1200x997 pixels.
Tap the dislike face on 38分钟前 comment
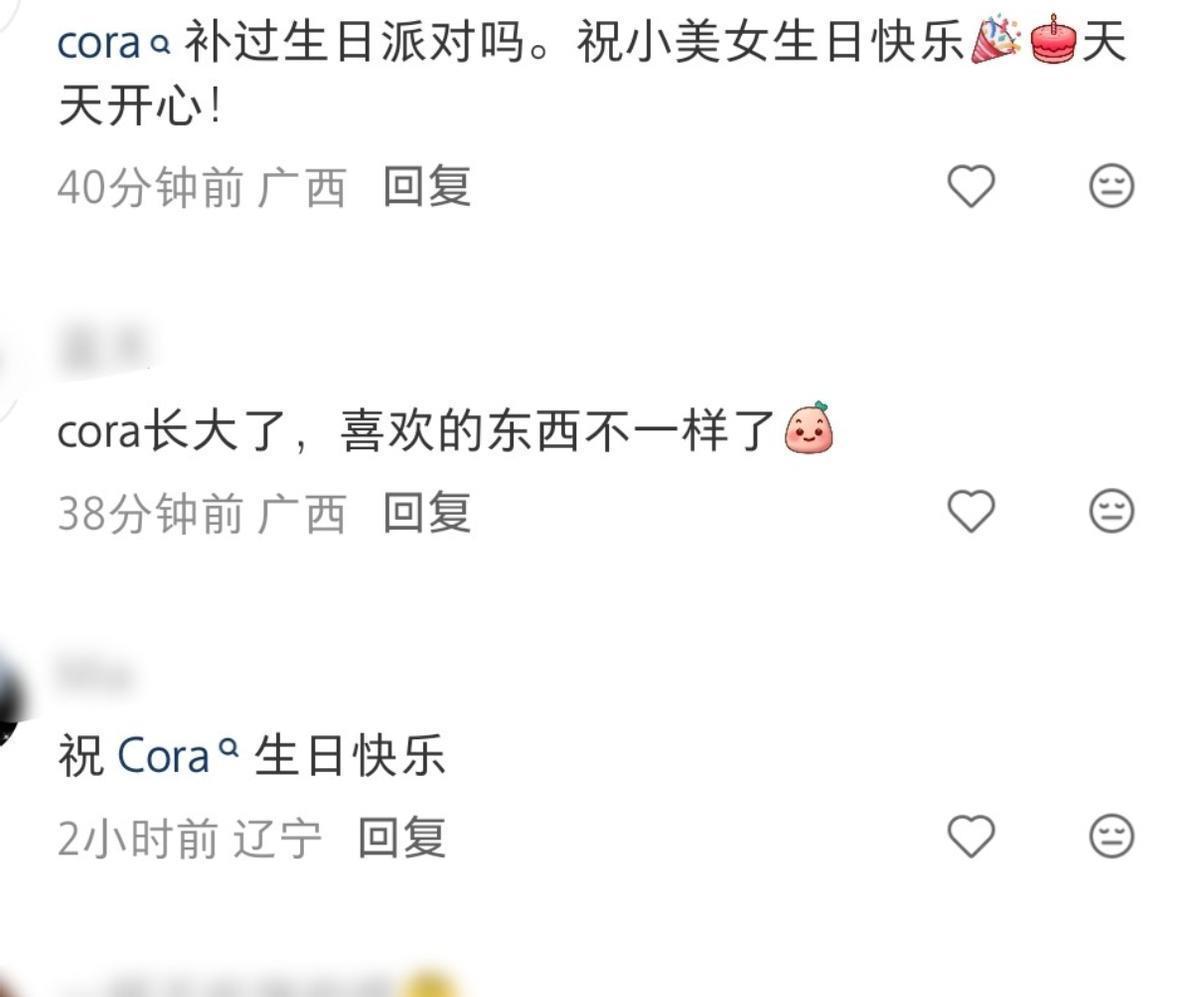1111,511
